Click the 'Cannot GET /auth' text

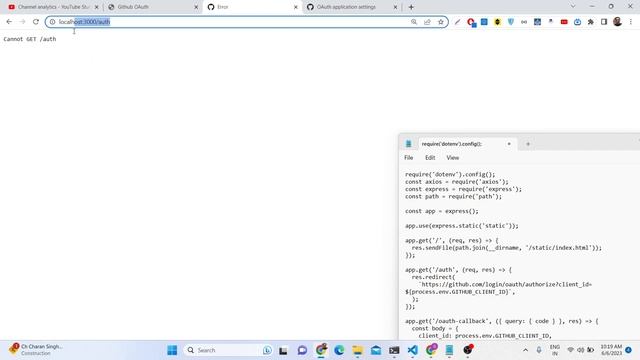(30, 39)
